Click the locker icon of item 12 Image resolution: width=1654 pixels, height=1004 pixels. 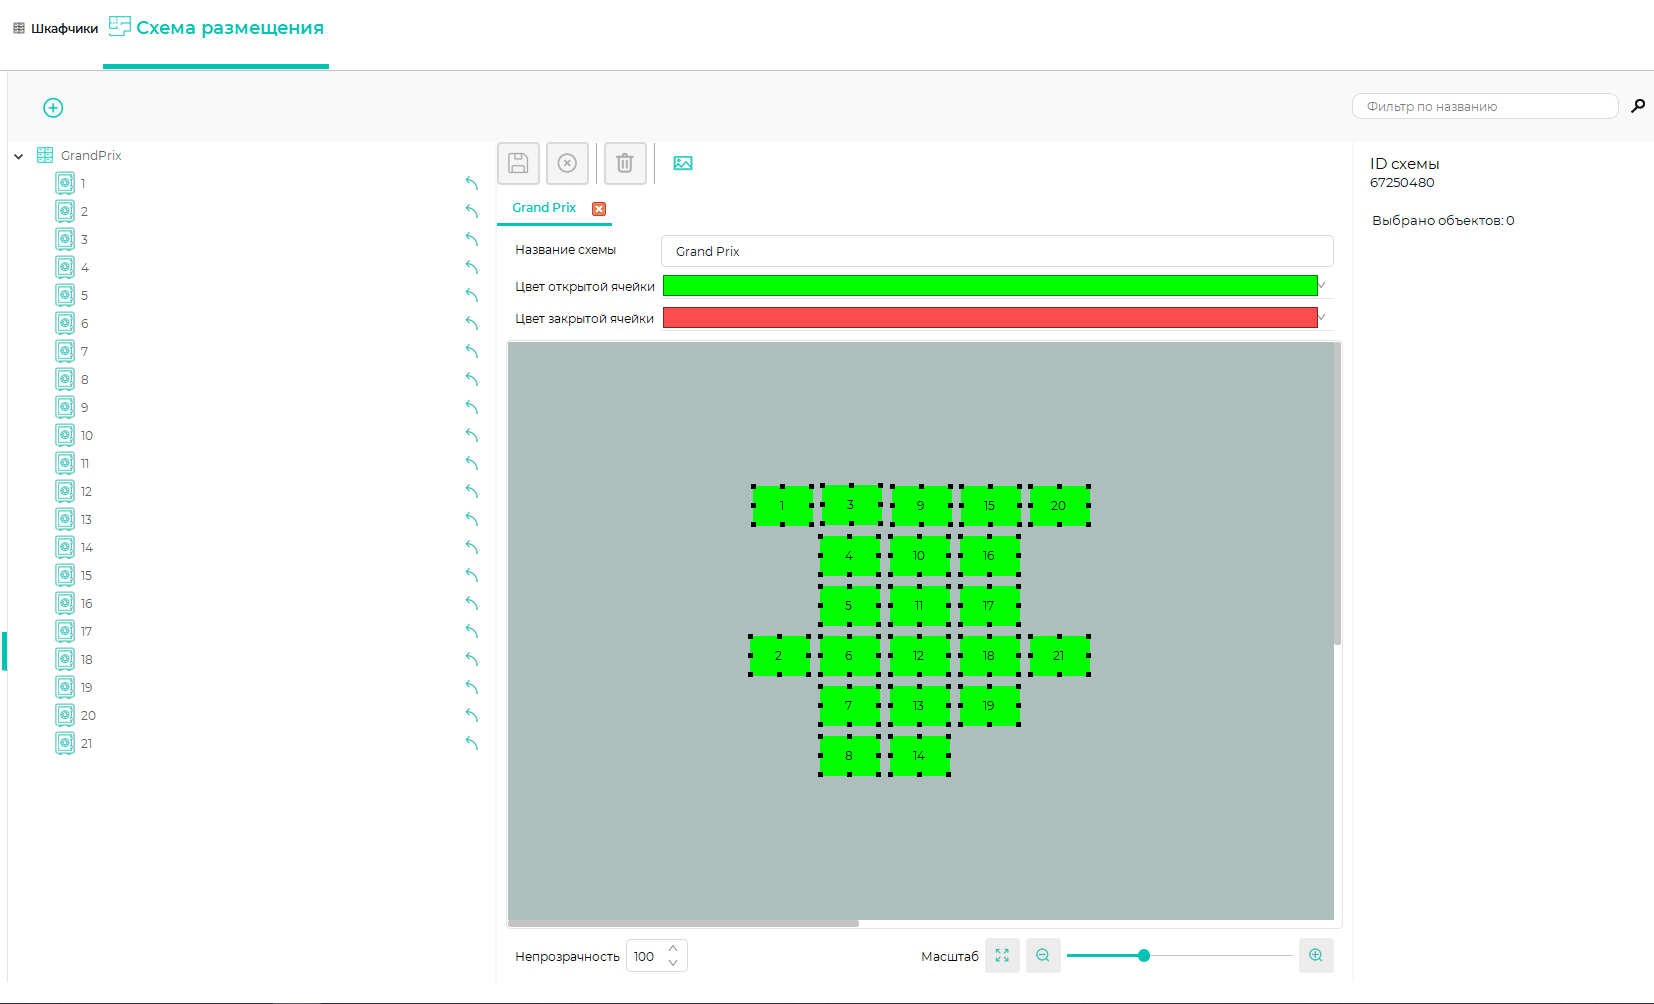pyautogui.click(x=65, y=491)
